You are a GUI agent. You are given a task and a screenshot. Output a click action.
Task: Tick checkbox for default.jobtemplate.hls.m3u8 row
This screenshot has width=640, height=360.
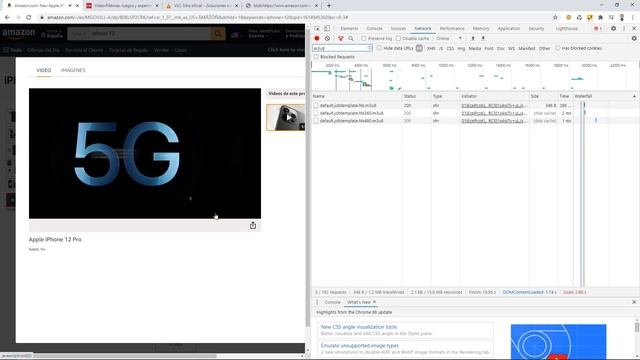(x=316, y=105)
